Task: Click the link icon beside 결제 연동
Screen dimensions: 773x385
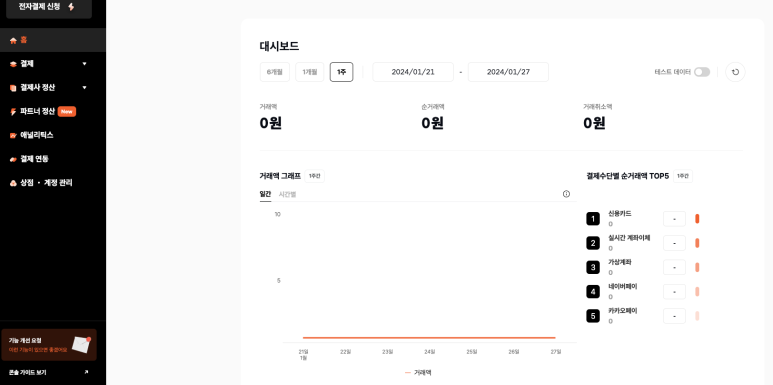Action: (13, 159)
